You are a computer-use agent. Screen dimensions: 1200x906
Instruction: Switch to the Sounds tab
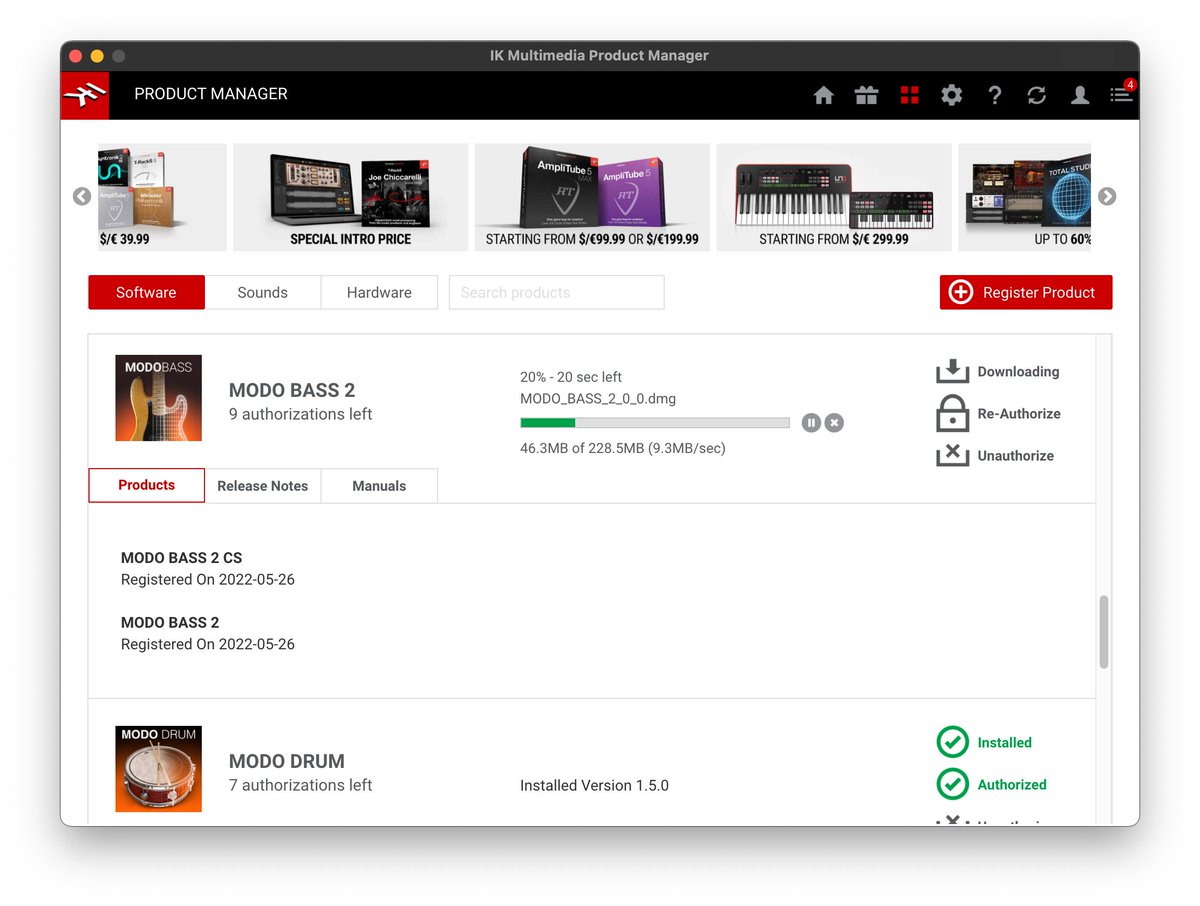(x=263, y=292)
